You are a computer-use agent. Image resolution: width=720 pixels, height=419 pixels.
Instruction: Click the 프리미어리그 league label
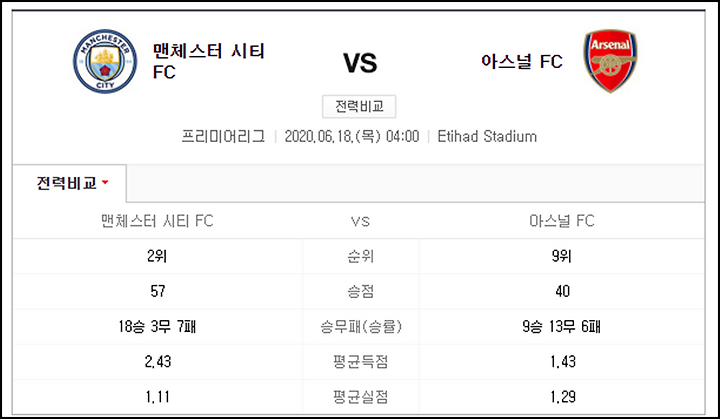tap(223, 136)
